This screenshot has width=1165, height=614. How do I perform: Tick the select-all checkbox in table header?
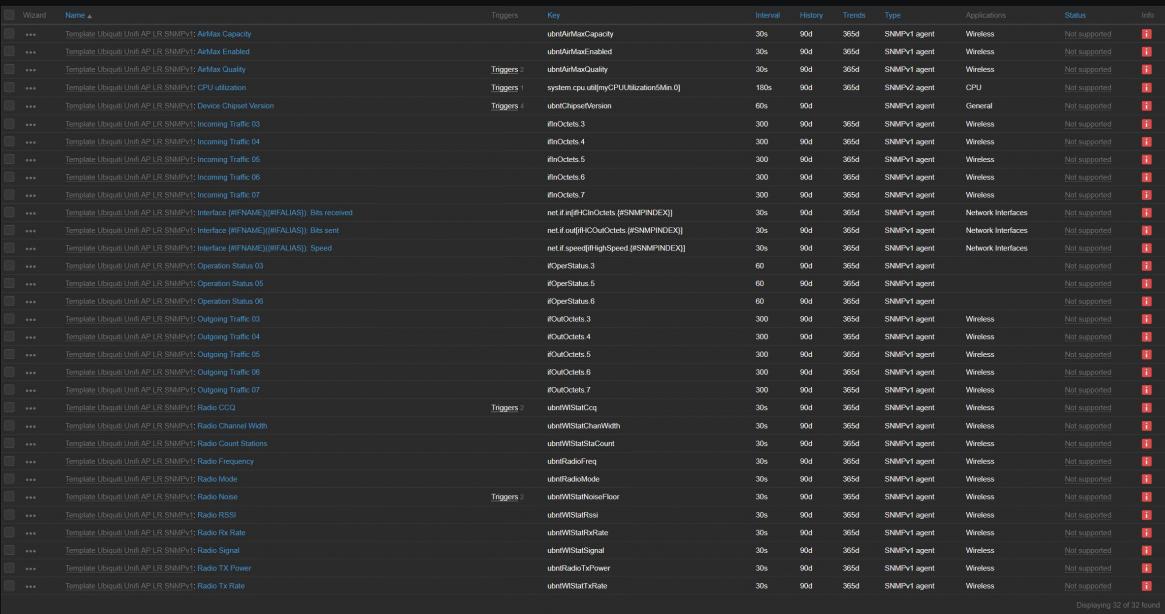coord(10,15)
